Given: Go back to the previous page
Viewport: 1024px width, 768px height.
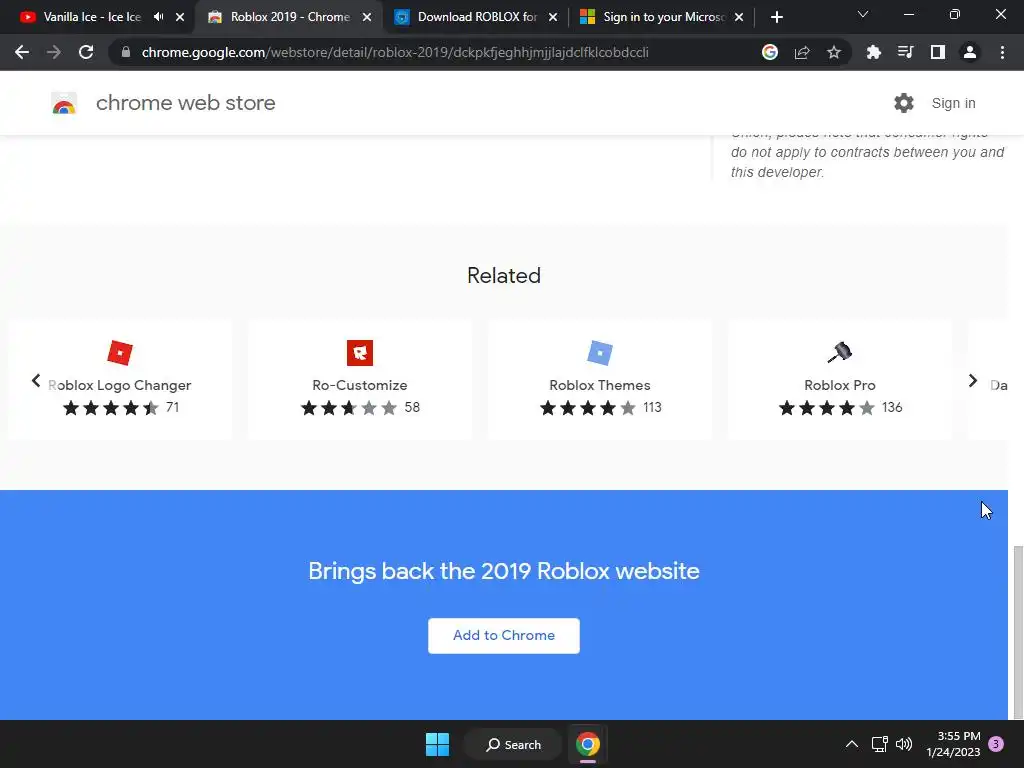Looking at the screenshot, I should point(22,52).
